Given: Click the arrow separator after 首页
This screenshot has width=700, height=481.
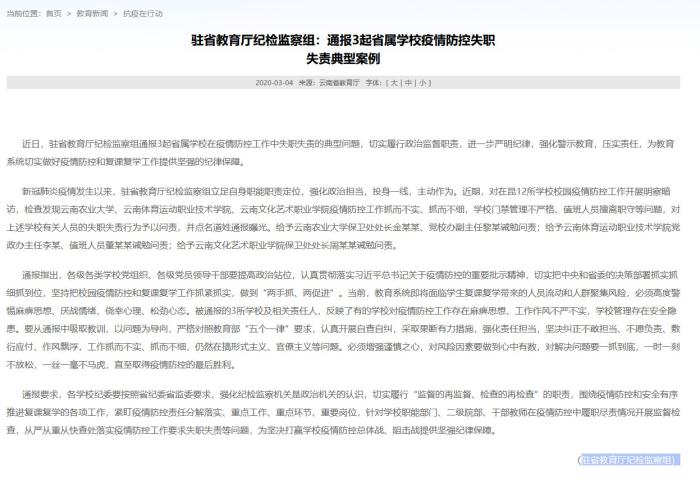Looking at the screenshot, I should click(x=70, y=14).
